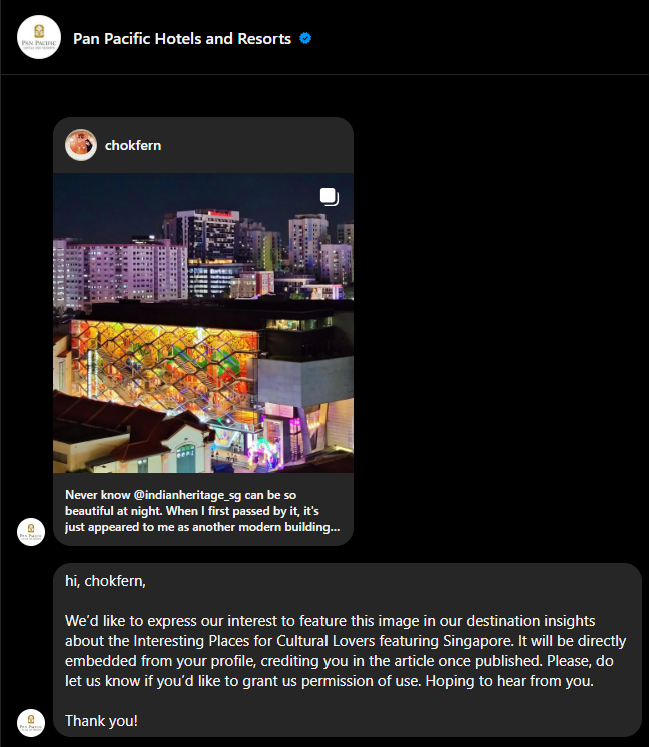The height and width of the screenshot is (747, 650).
Task: Open Pan Pacific logo avatar in header
Action: pyautogui.click(x=39, y=37)
